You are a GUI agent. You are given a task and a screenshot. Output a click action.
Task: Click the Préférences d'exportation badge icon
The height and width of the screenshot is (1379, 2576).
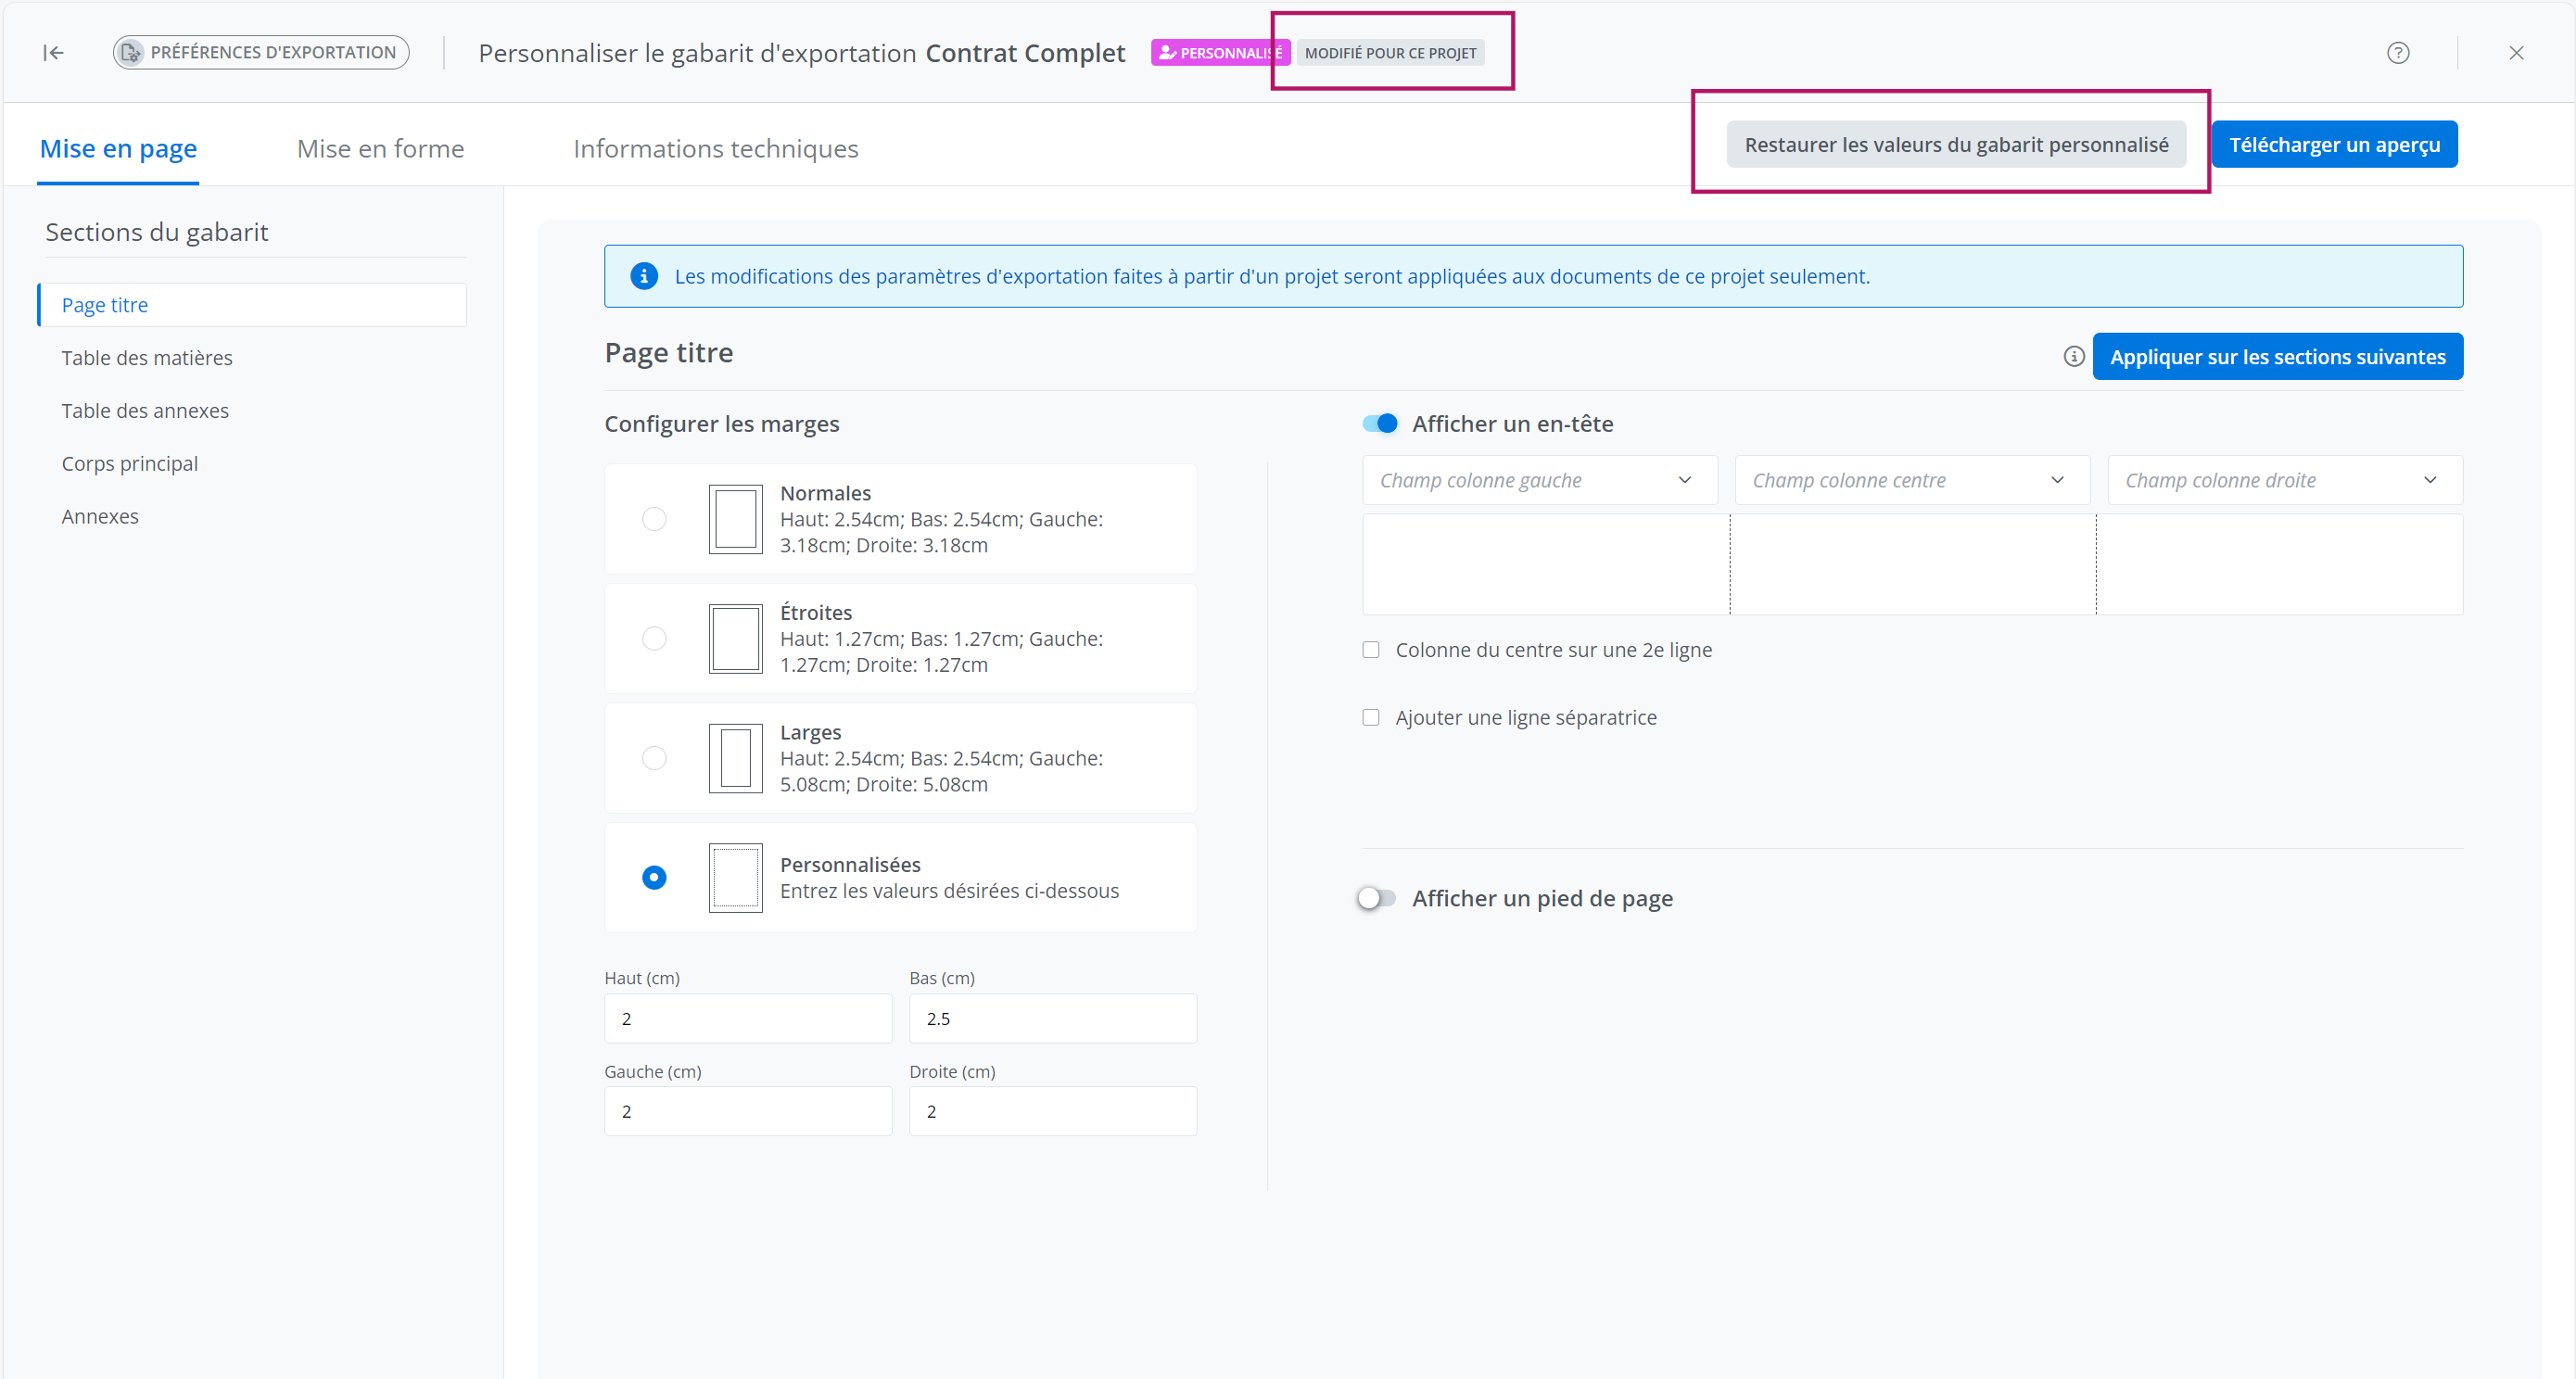point(132,53)
